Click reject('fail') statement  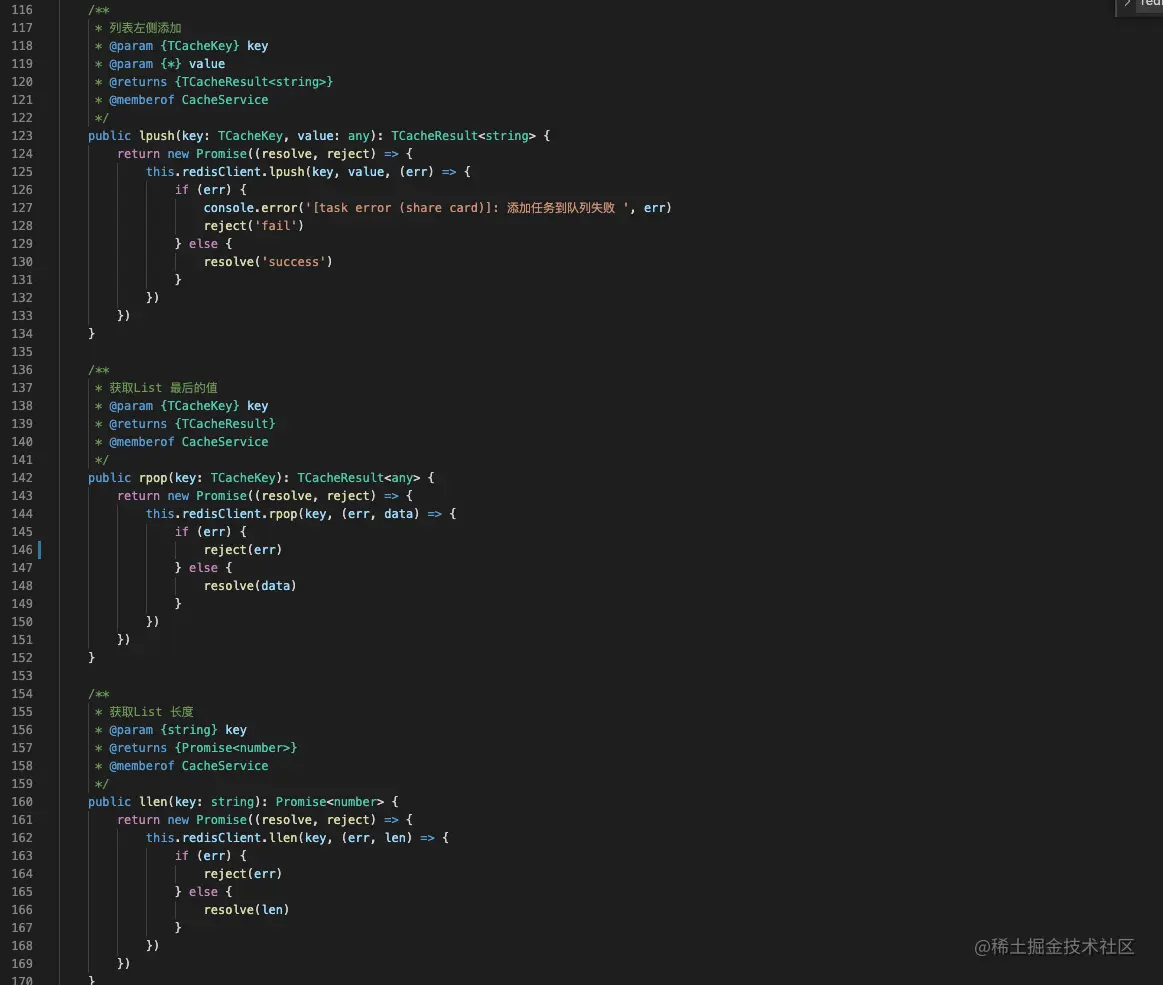click(x=254, y=225)
